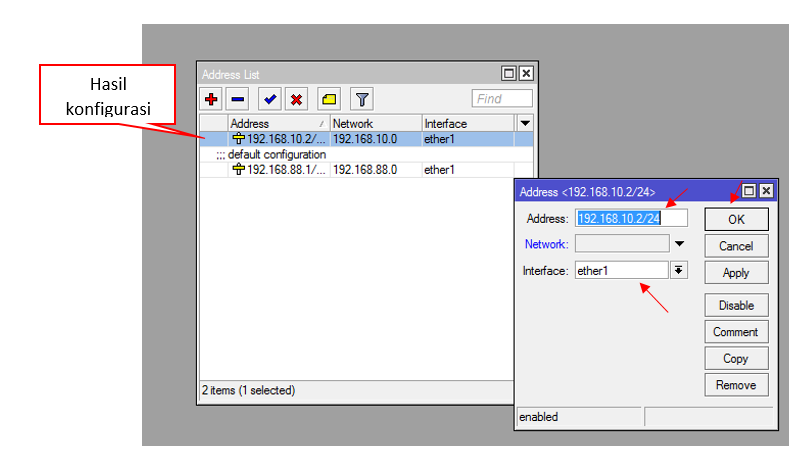
Task: Sort by the Address column header
Action: point(278,123)
